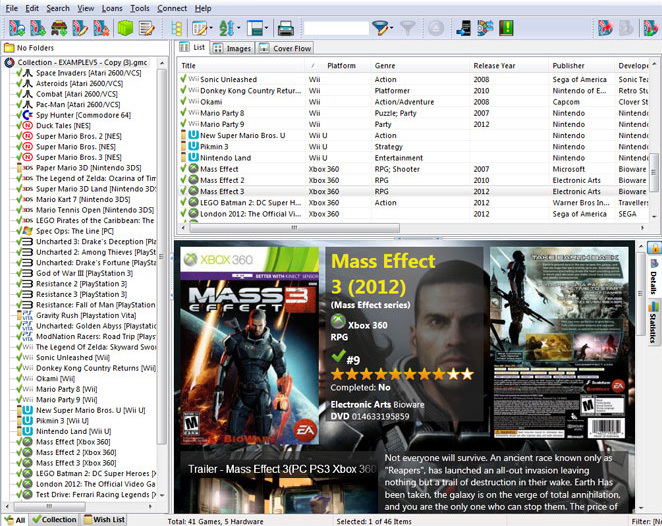The image size is (662, 526).
Task: Select the Nintendo Land row in the list
Action: point(414,158)
